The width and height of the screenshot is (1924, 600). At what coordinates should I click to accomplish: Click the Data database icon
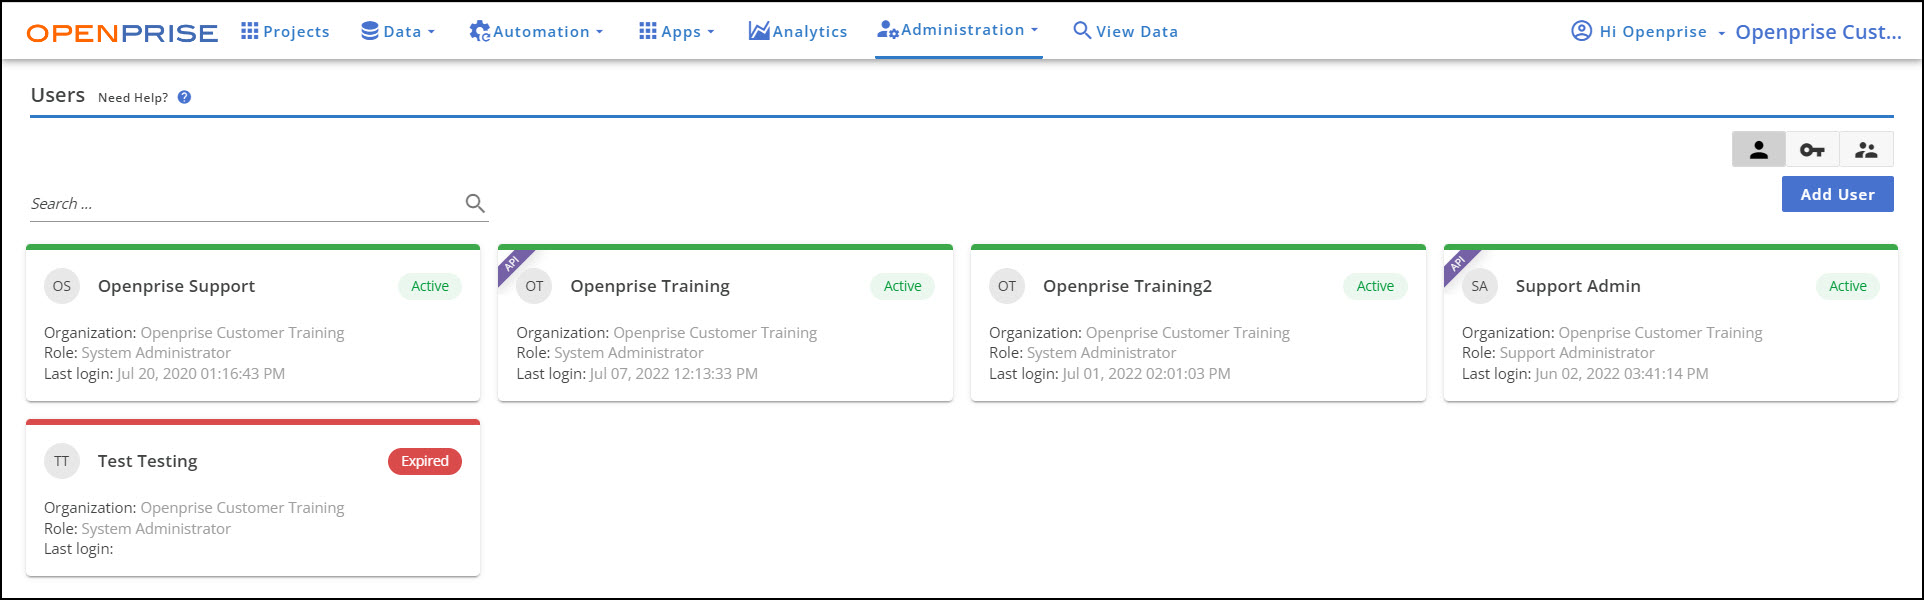(370, 31)
